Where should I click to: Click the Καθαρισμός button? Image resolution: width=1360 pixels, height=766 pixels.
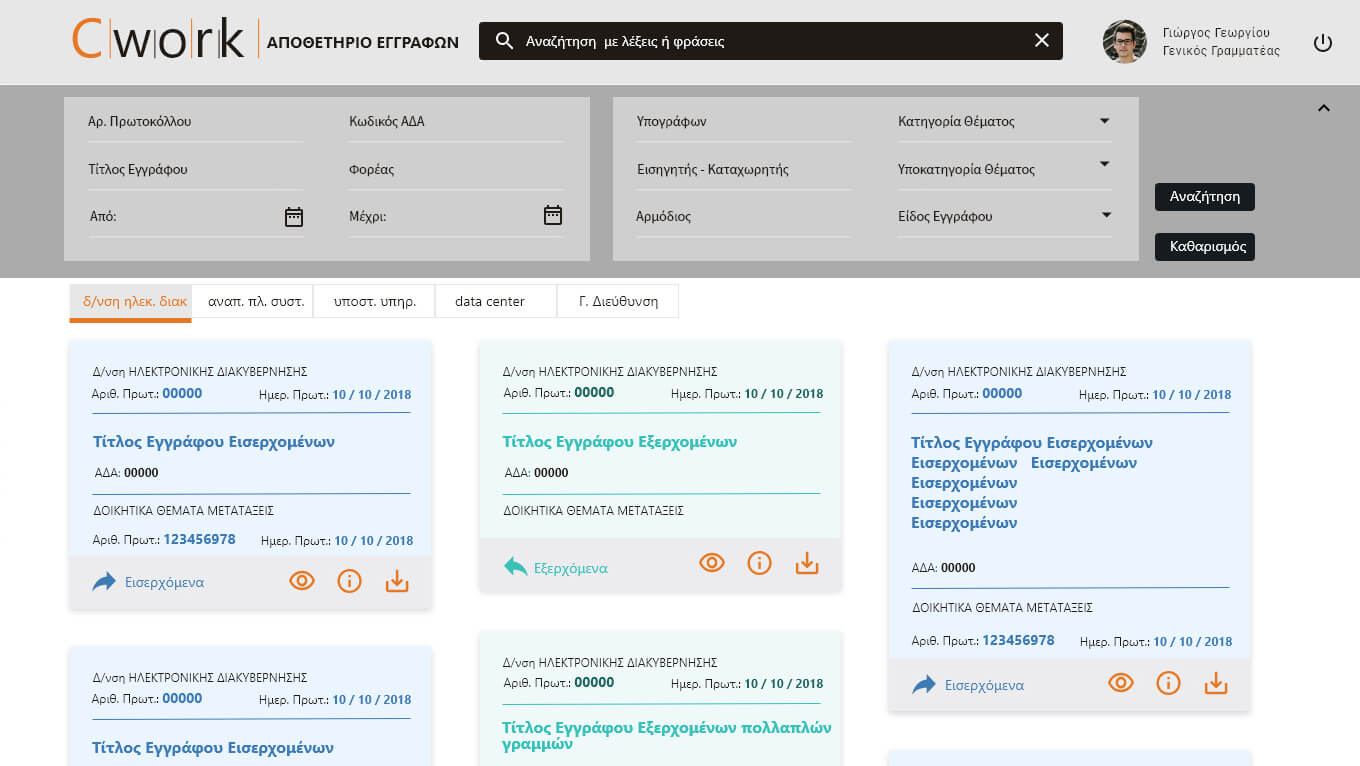point(1204,246)
